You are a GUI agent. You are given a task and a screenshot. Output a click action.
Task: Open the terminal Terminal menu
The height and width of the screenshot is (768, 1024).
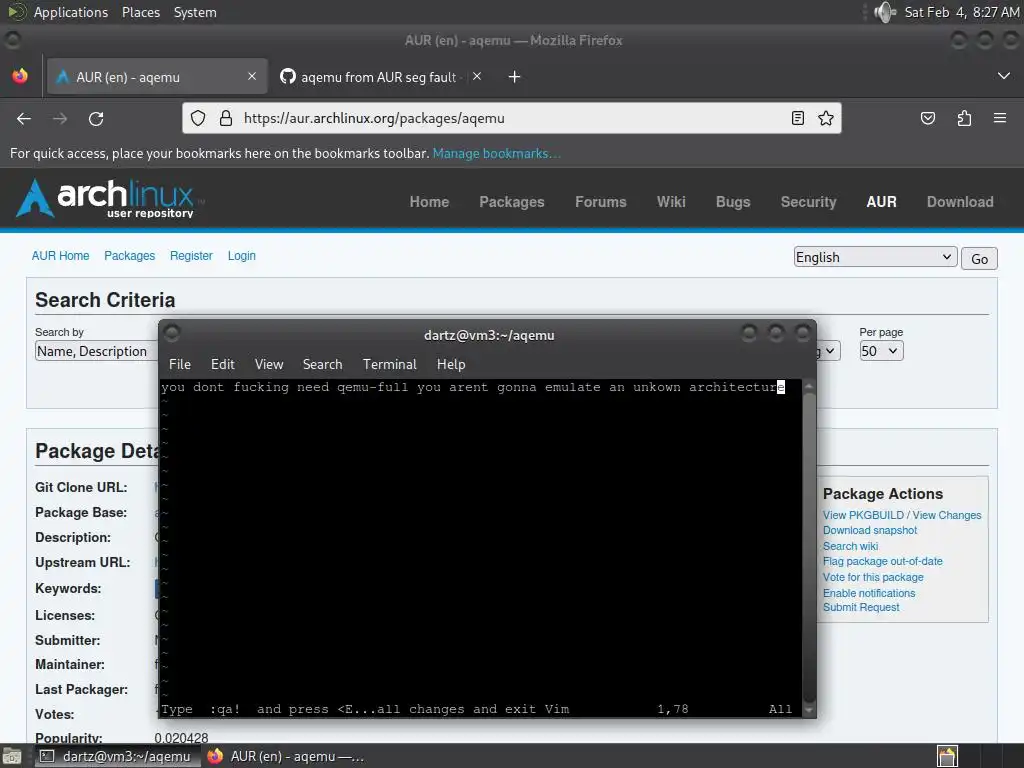tap(390, 364)
